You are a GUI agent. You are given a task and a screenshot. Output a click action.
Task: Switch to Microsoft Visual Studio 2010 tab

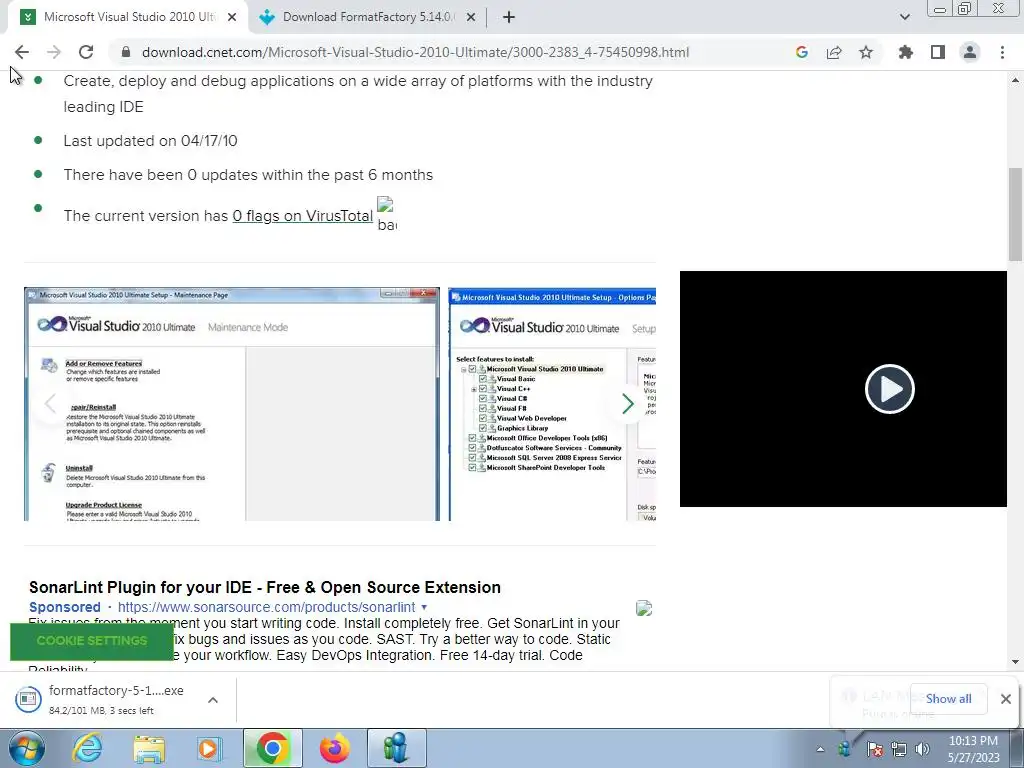click(x=129, y=18)
